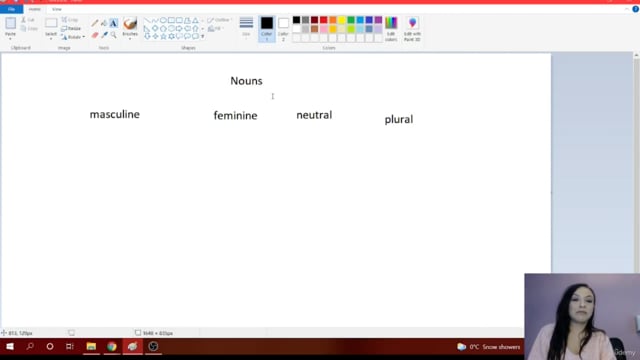Choose the Up arrow shape
Screen dimensions: 640x360
196,28
